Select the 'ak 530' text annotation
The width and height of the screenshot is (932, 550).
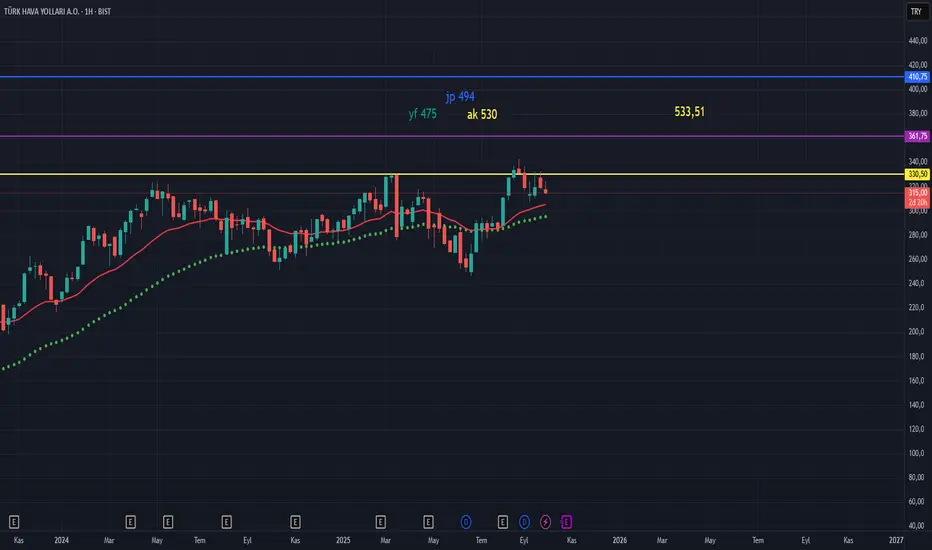point(482,114)
